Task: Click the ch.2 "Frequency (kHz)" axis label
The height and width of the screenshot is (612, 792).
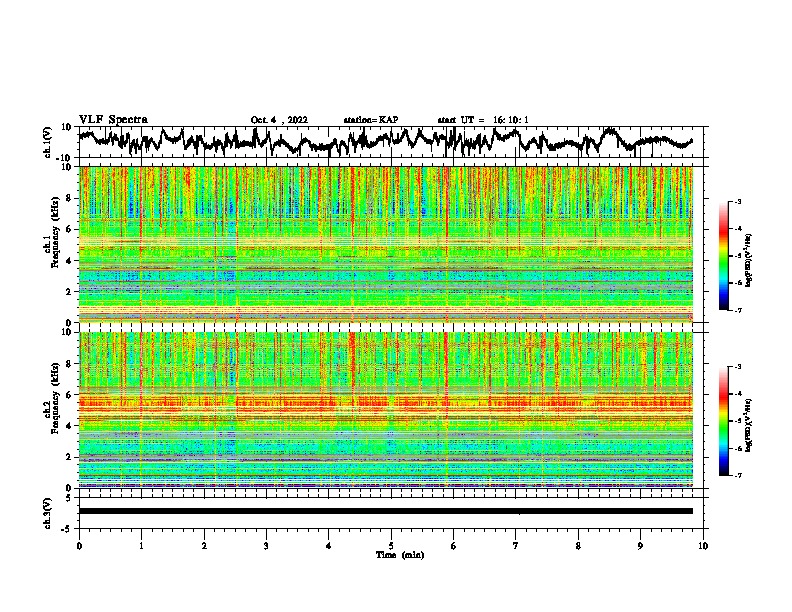Action: coord(55,398)
